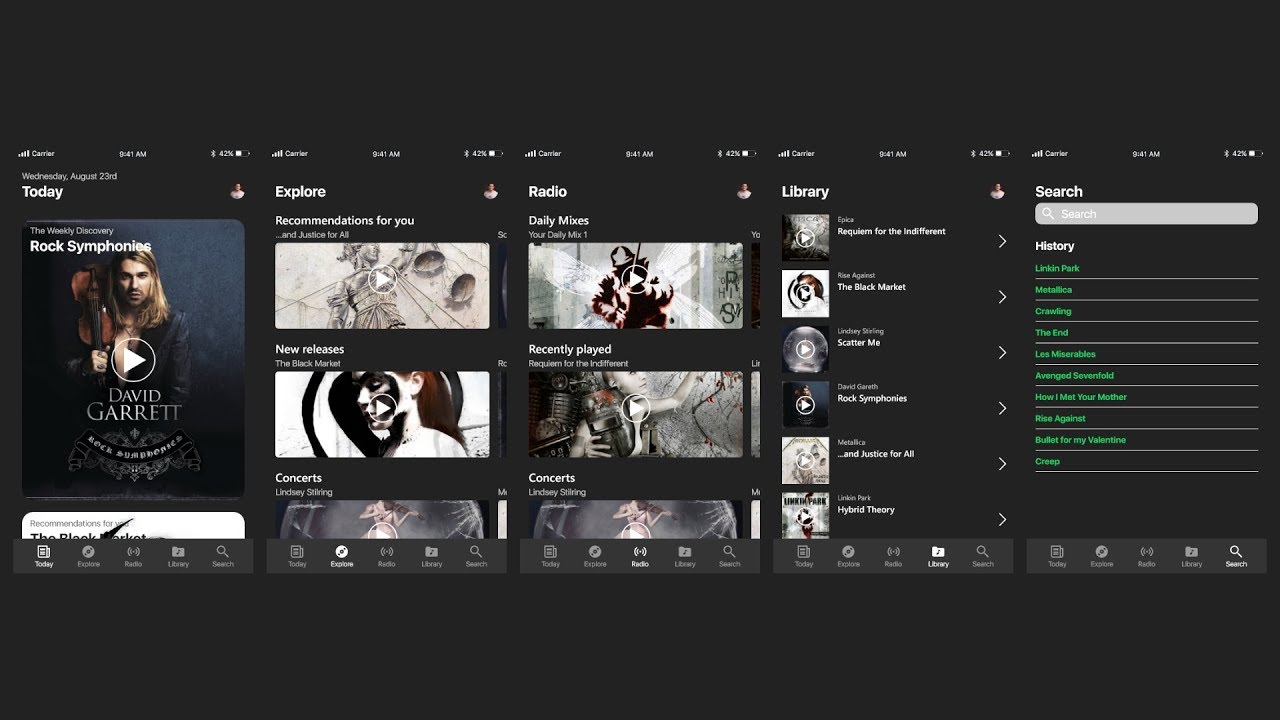This screenshot has width=1280, height=720.
Task: Open the Search tab on the Today screen
Action: (223, 556)
